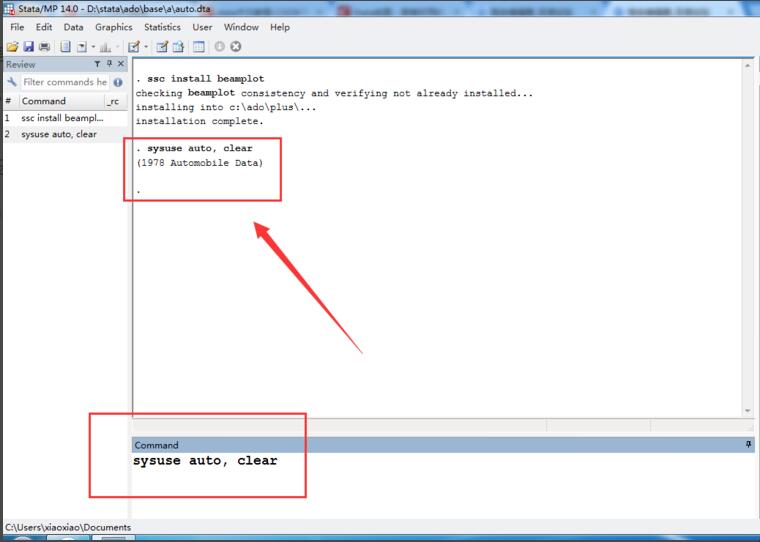Viewport: 760px width, 542px height.
Task: Expand the Do-file Editor dropdown arrow
Action: point(146,47)
